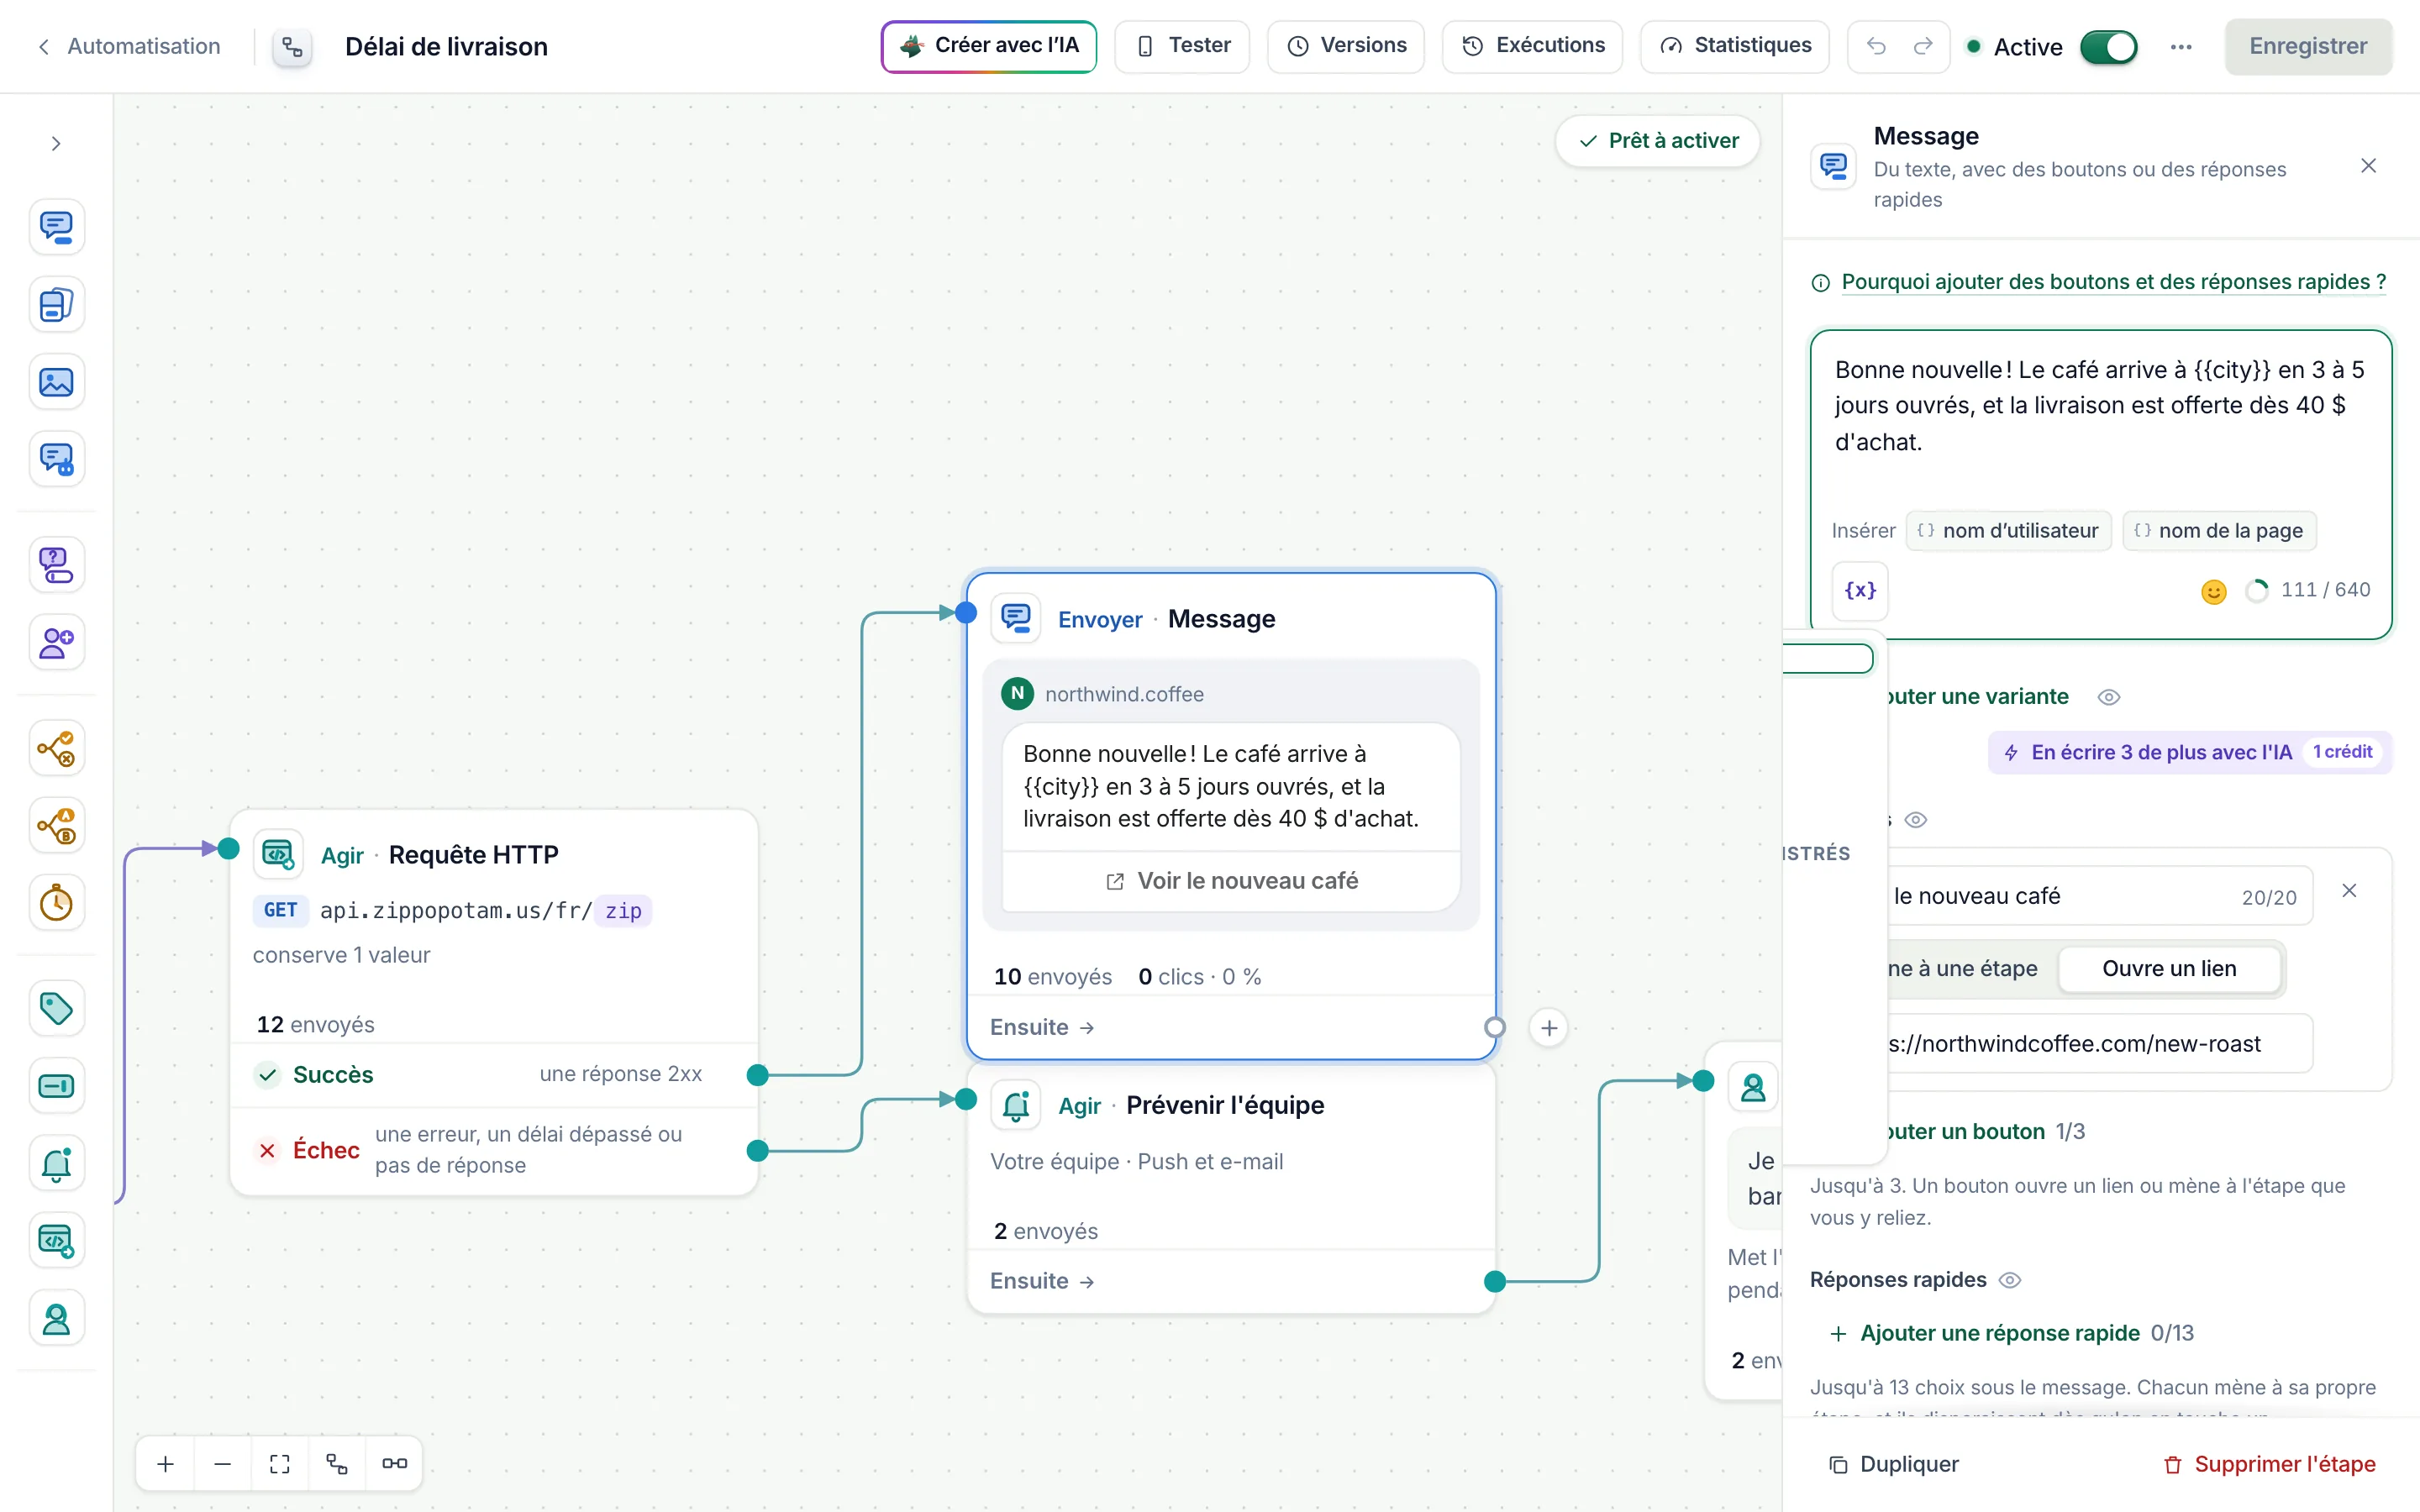
Task: Click Créer avec l'IA button
Action: click(989, 46)
